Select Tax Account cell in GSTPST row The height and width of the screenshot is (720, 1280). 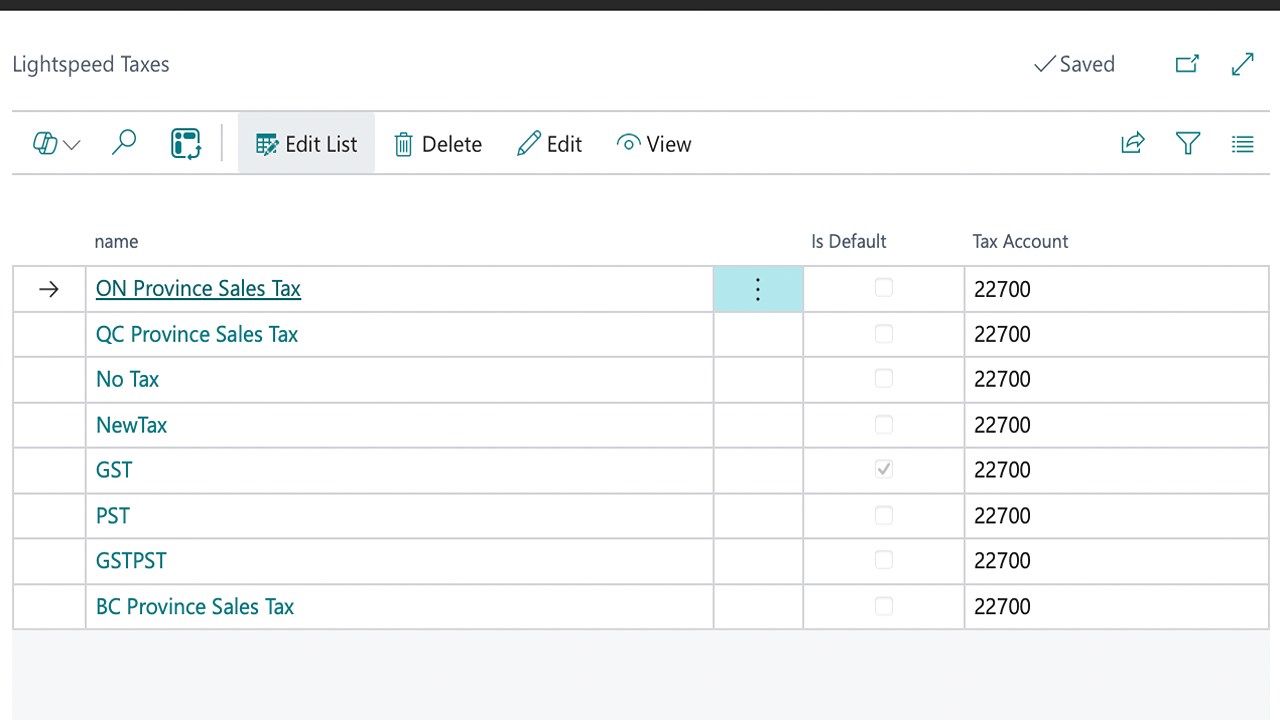(x=1116, y=561)
